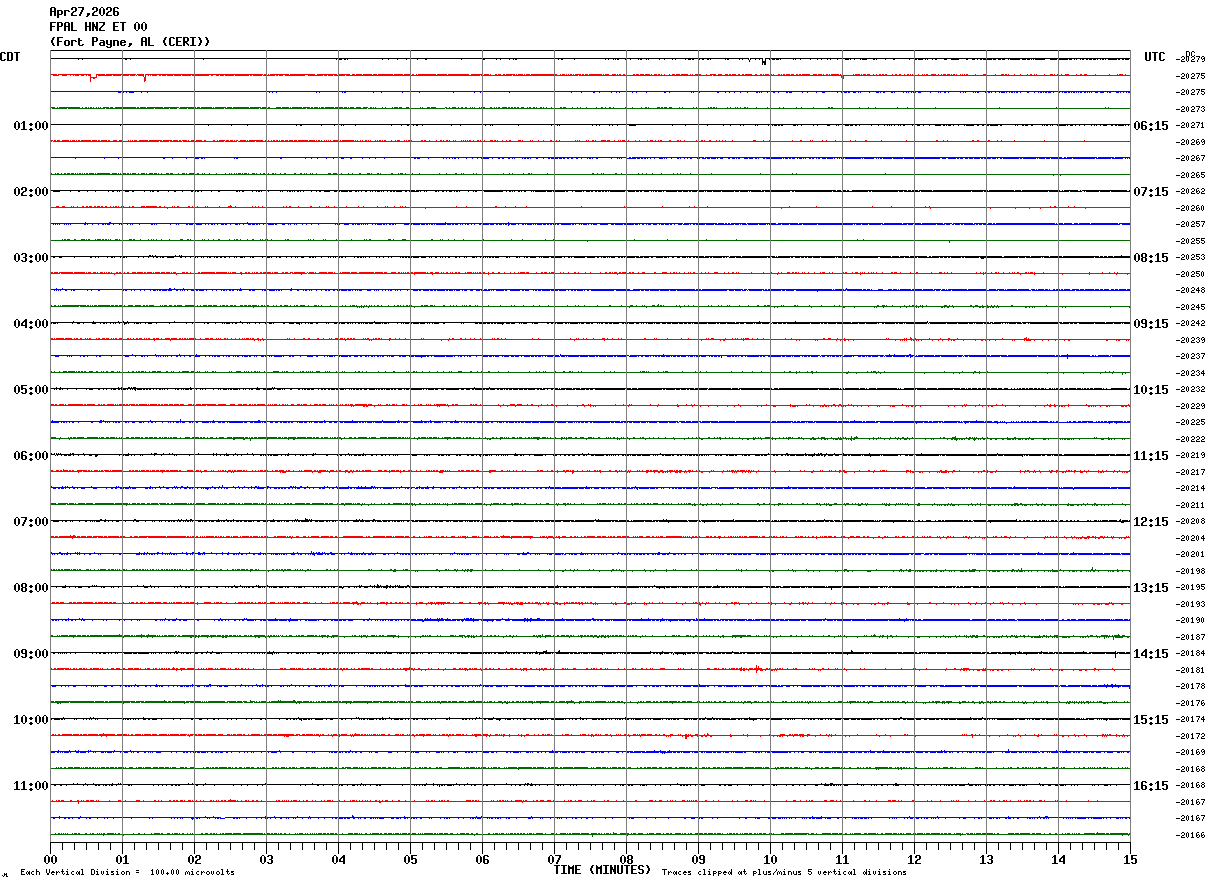Click minute-axis tick label '15'
The image size is (1210, 886).
[x=1130, y=859]
